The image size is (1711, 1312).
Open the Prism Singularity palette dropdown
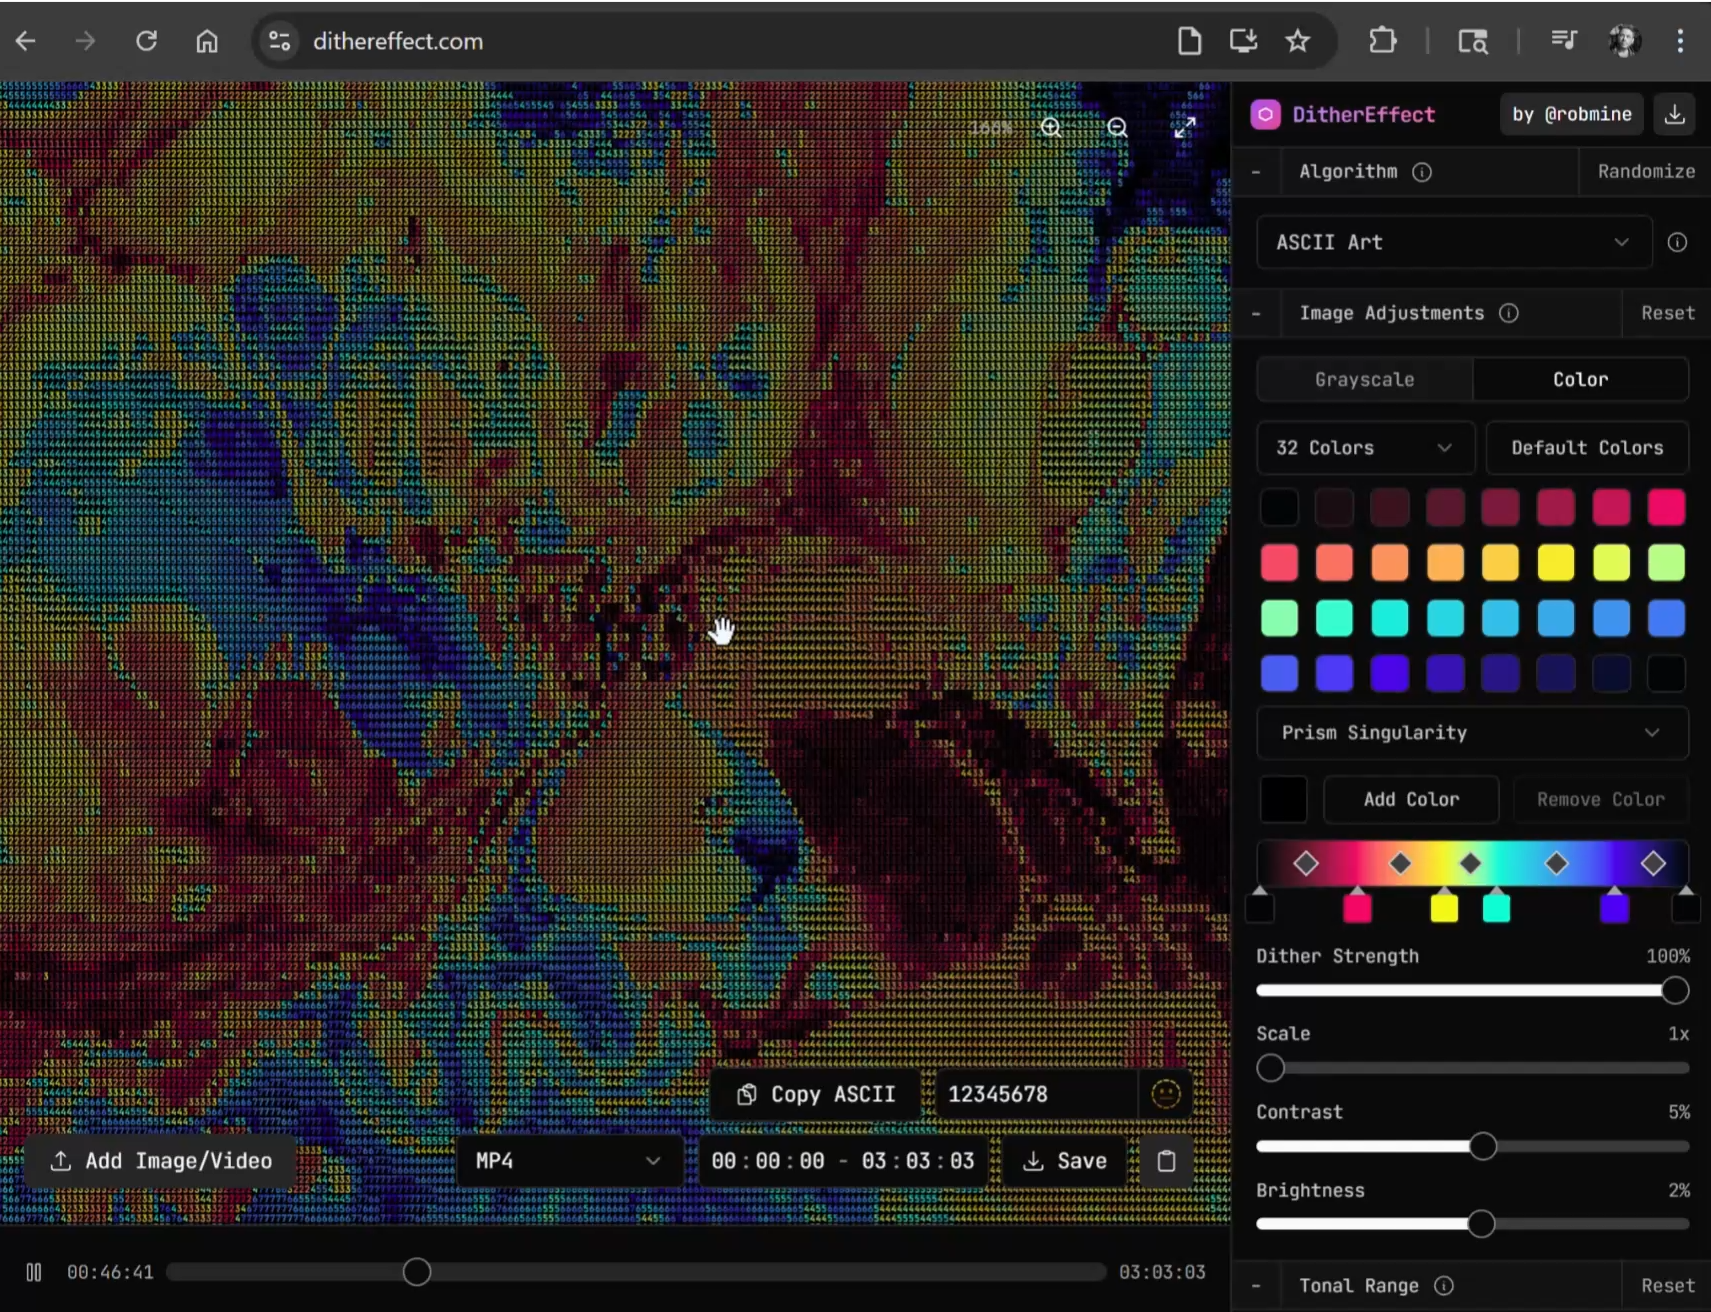pos(1471,733)
